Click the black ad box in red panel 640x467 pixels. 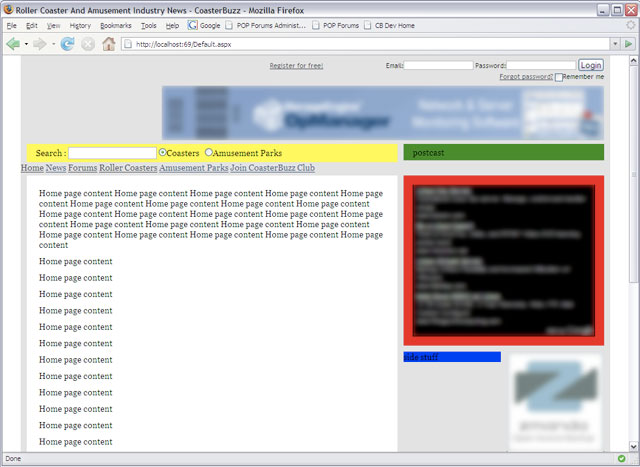point(504,260)
